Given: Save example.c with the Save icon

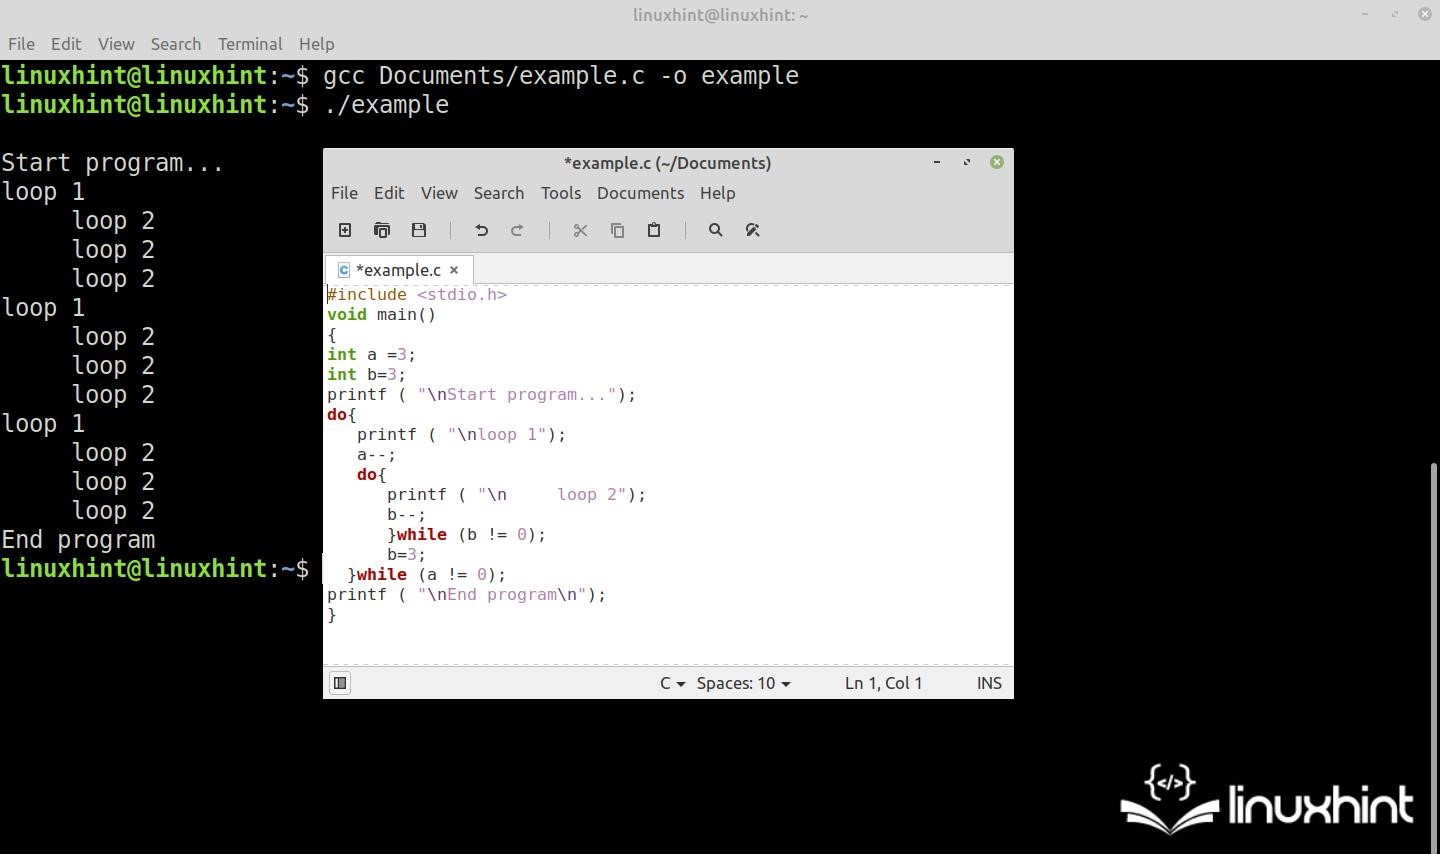Looking at the screenshot, I should (x=419, y=230).
